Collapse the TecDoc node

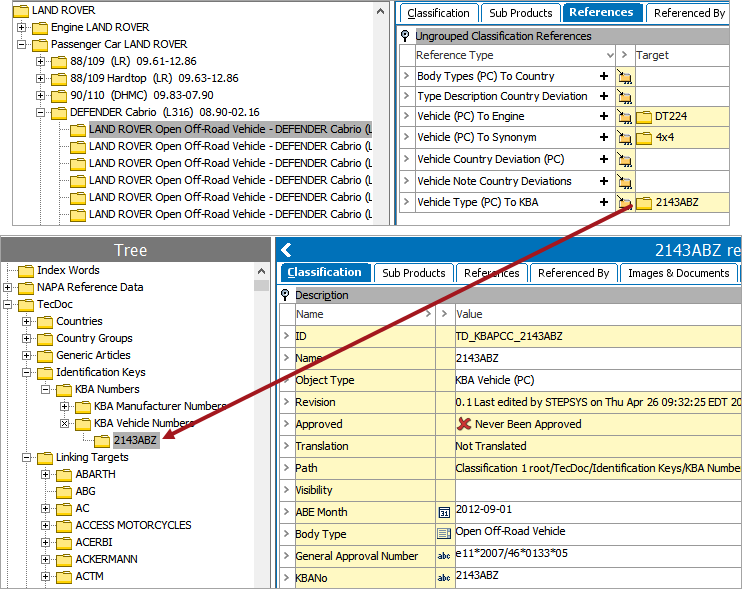[x=8, y=304]
